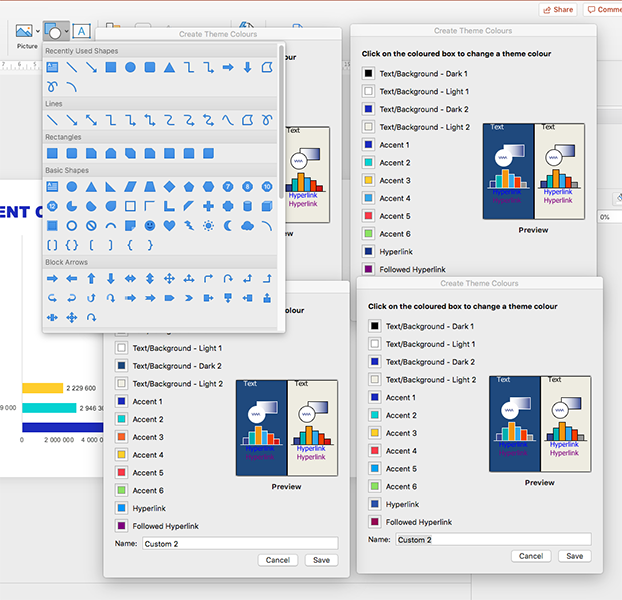
Task: Choose the crescent moon shape
Action: coord(228,226)
